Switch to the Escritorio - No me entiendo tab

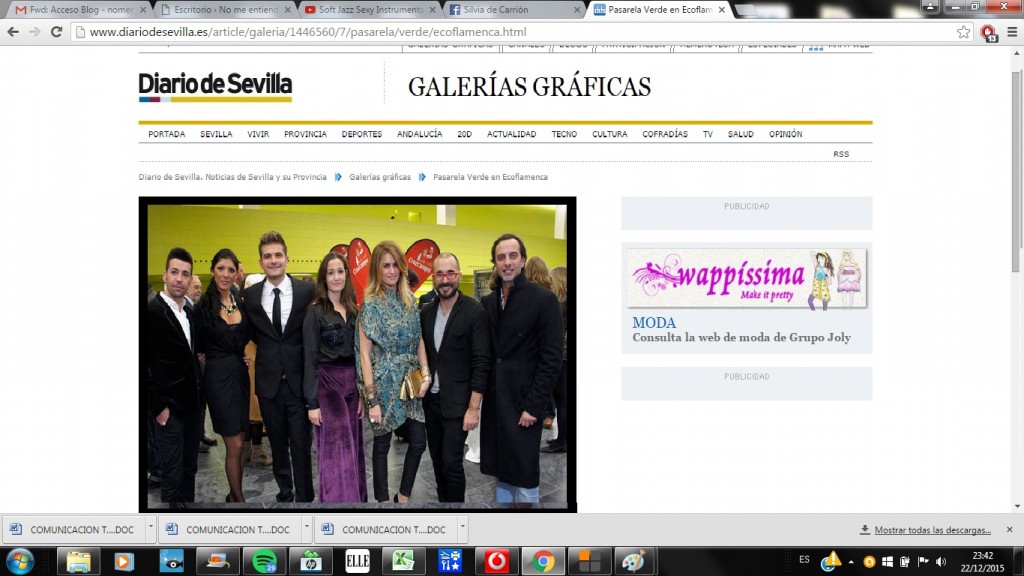(x=225, y=10)
